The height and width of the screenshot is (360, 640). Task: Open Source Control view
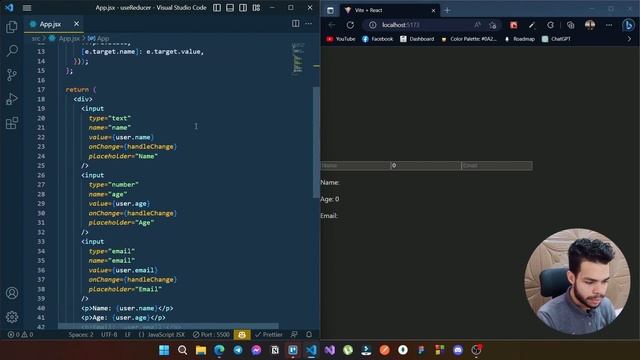[x=12, y=75]
